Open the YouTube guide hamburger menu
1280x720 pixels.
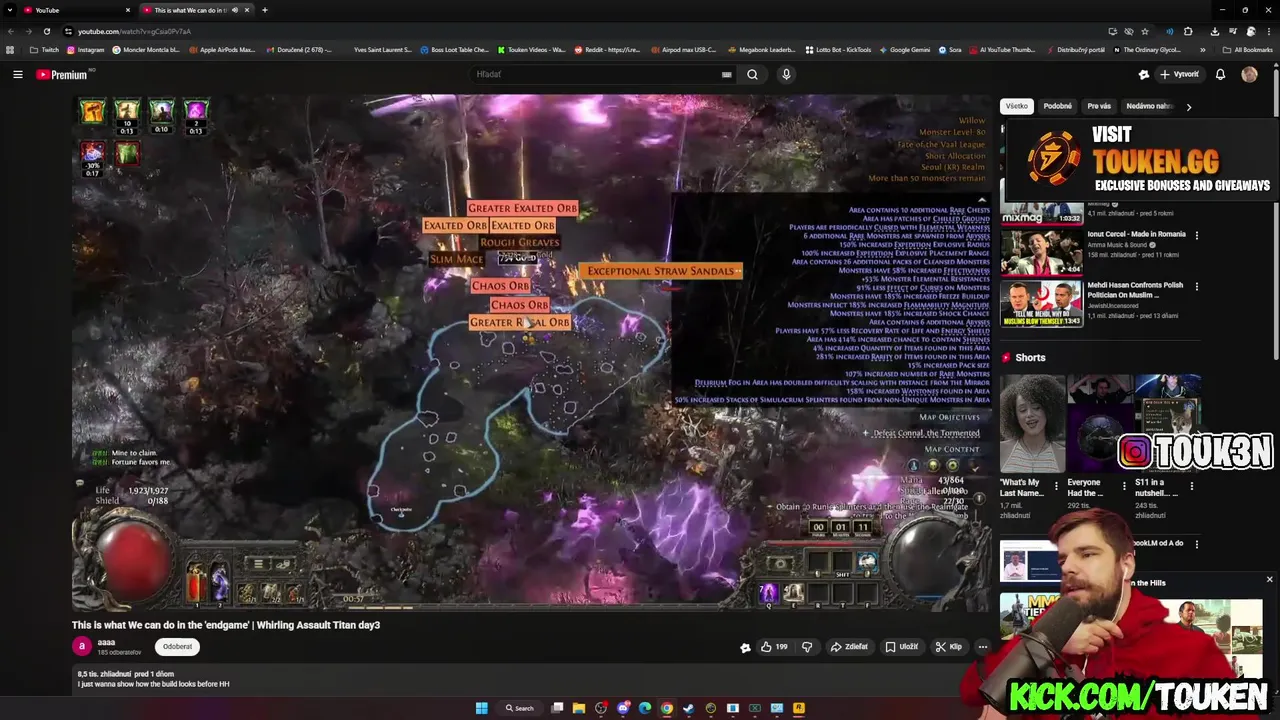click(x=18, y=74)
